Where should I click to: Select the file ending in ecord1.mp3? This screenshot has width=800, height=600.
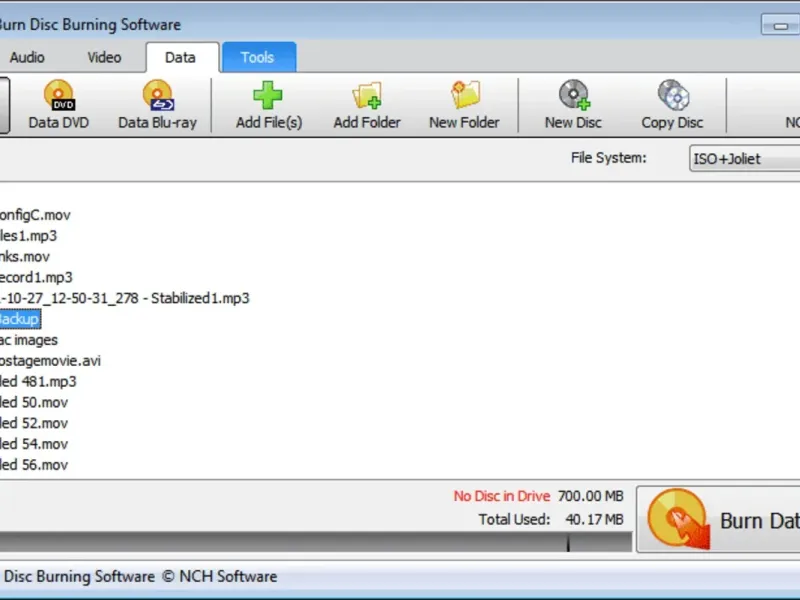pyautogui.click(x=36, y=278)
